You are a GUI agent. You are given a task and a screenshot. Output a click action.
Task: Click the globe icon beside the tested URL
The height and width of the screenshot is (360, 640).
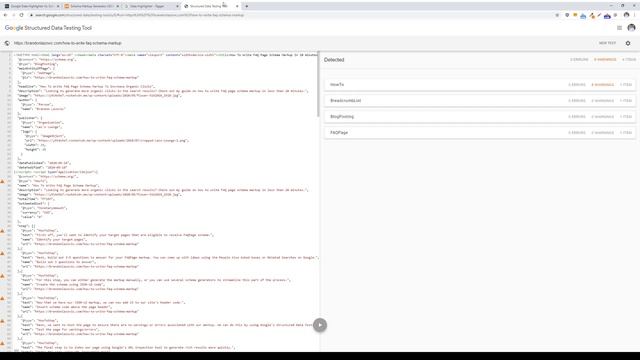(7, 43)
